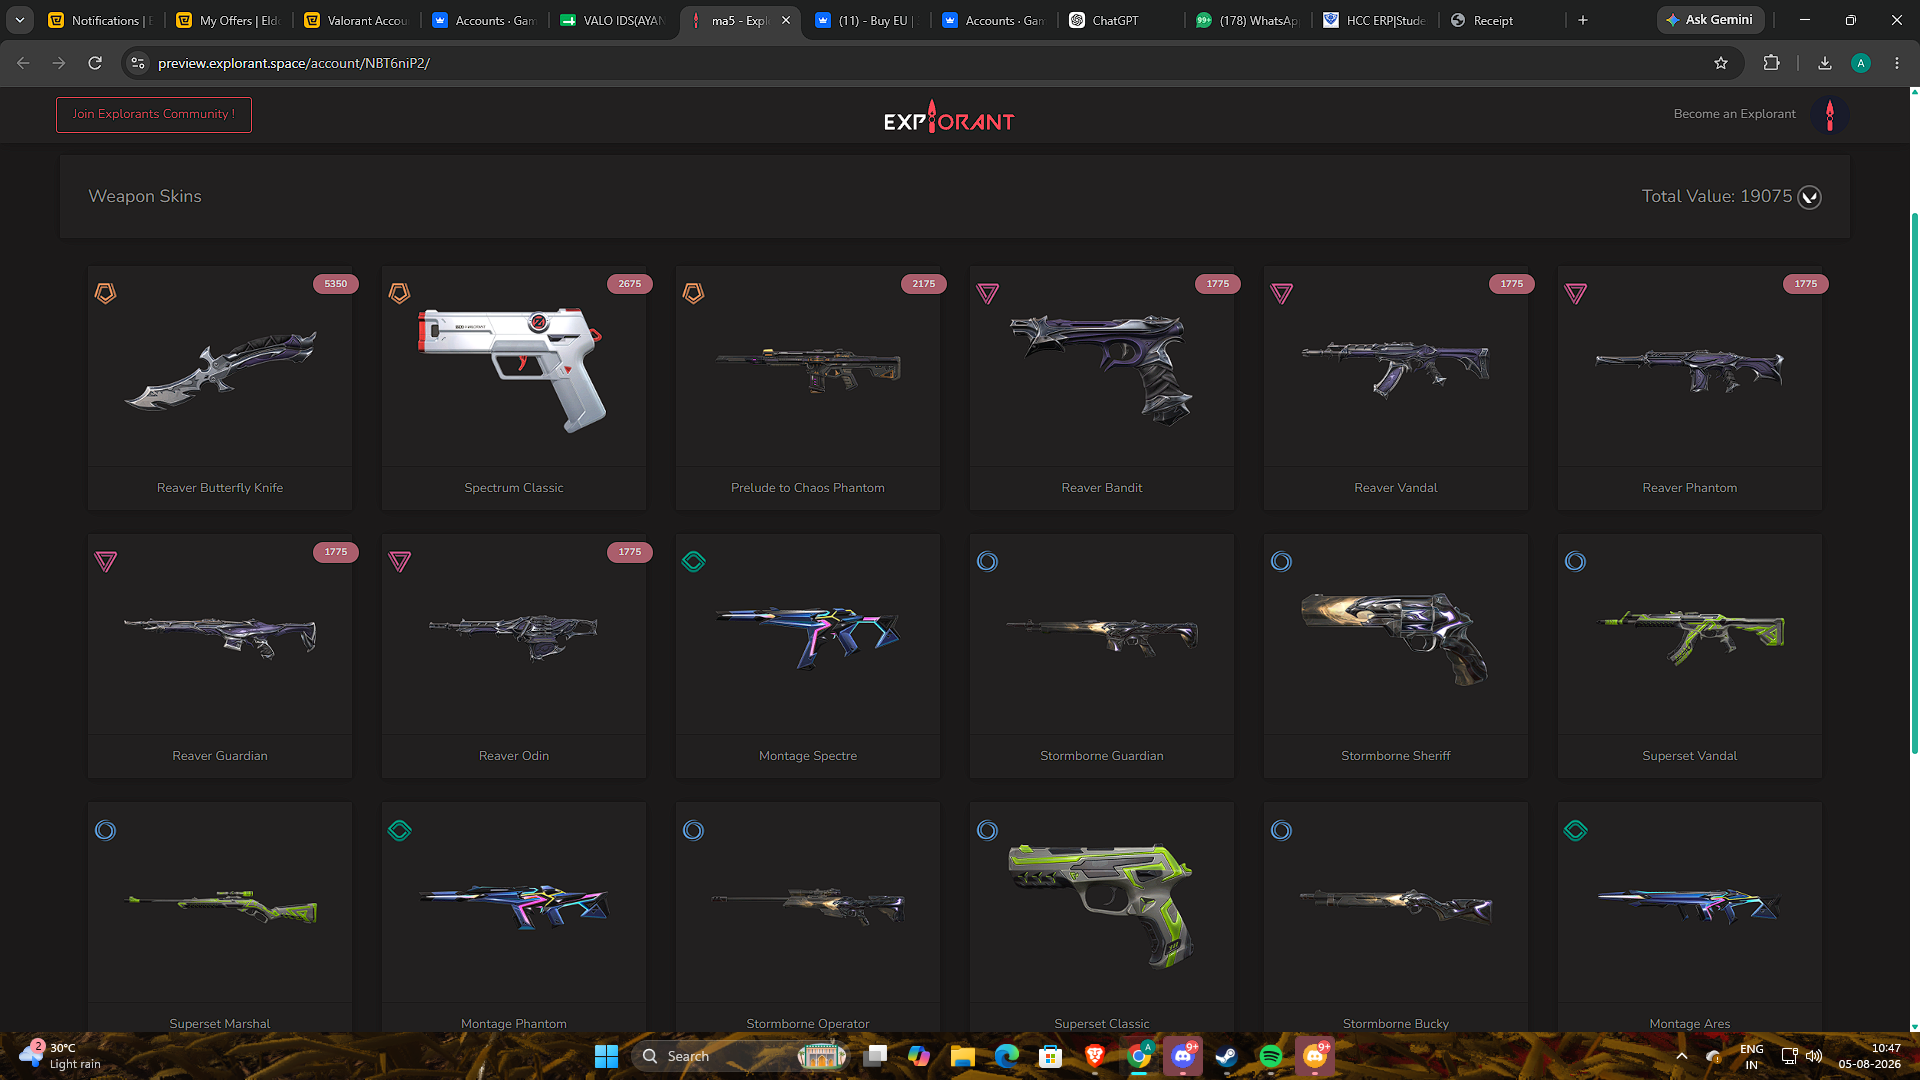Click the tier icon on Stormborne Operator card
1920x1080 pixels.
(x=693, y=830)
